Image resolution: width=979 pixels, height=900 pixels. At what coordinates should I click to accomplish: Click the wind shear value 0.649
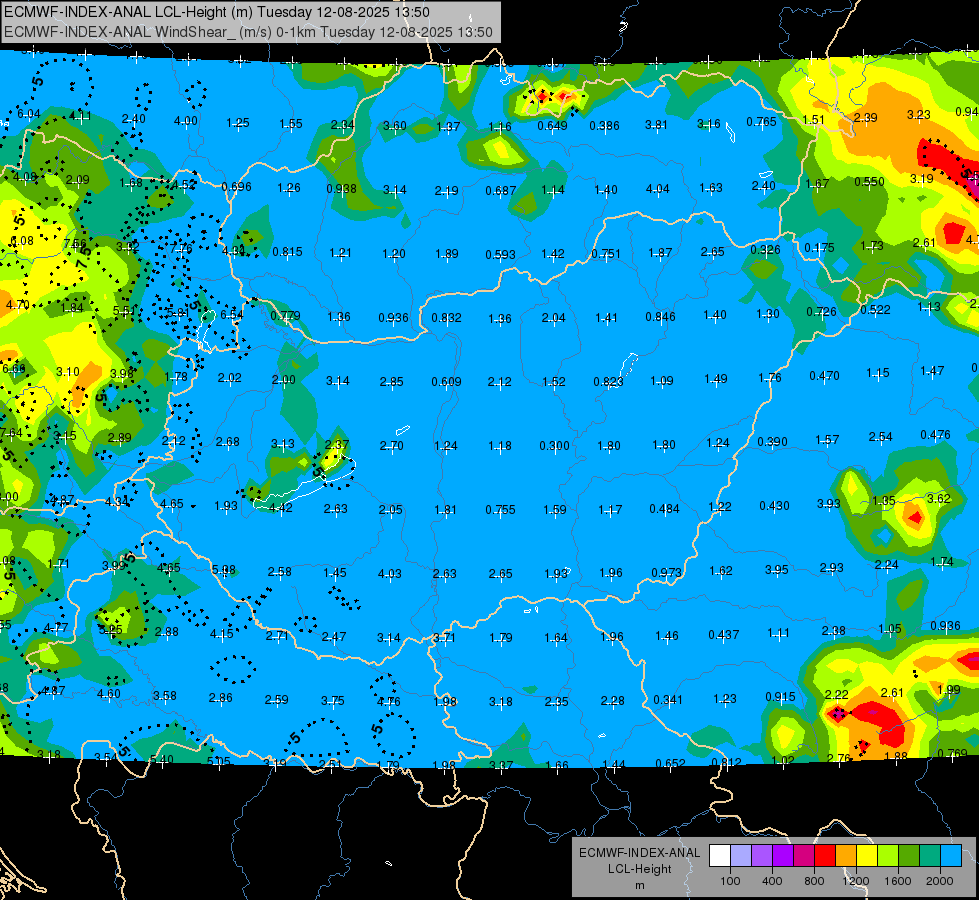tap(553, 126)
